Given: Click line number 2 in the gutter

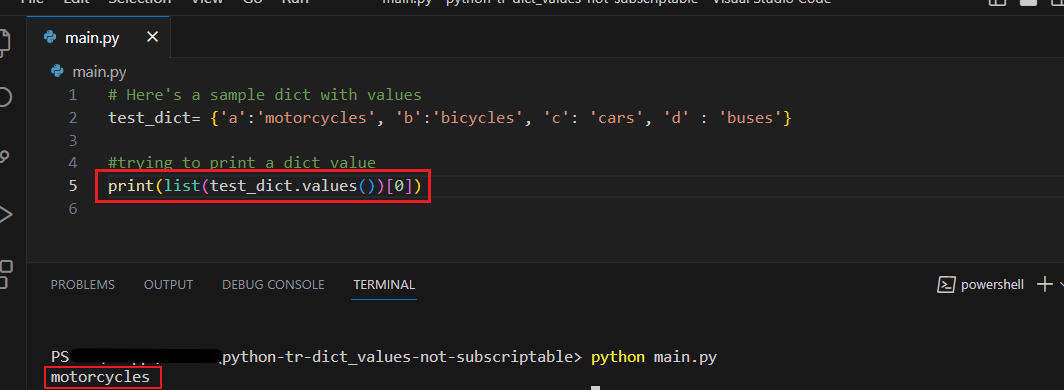Looking at the screenshot, I should click(73, 118).
